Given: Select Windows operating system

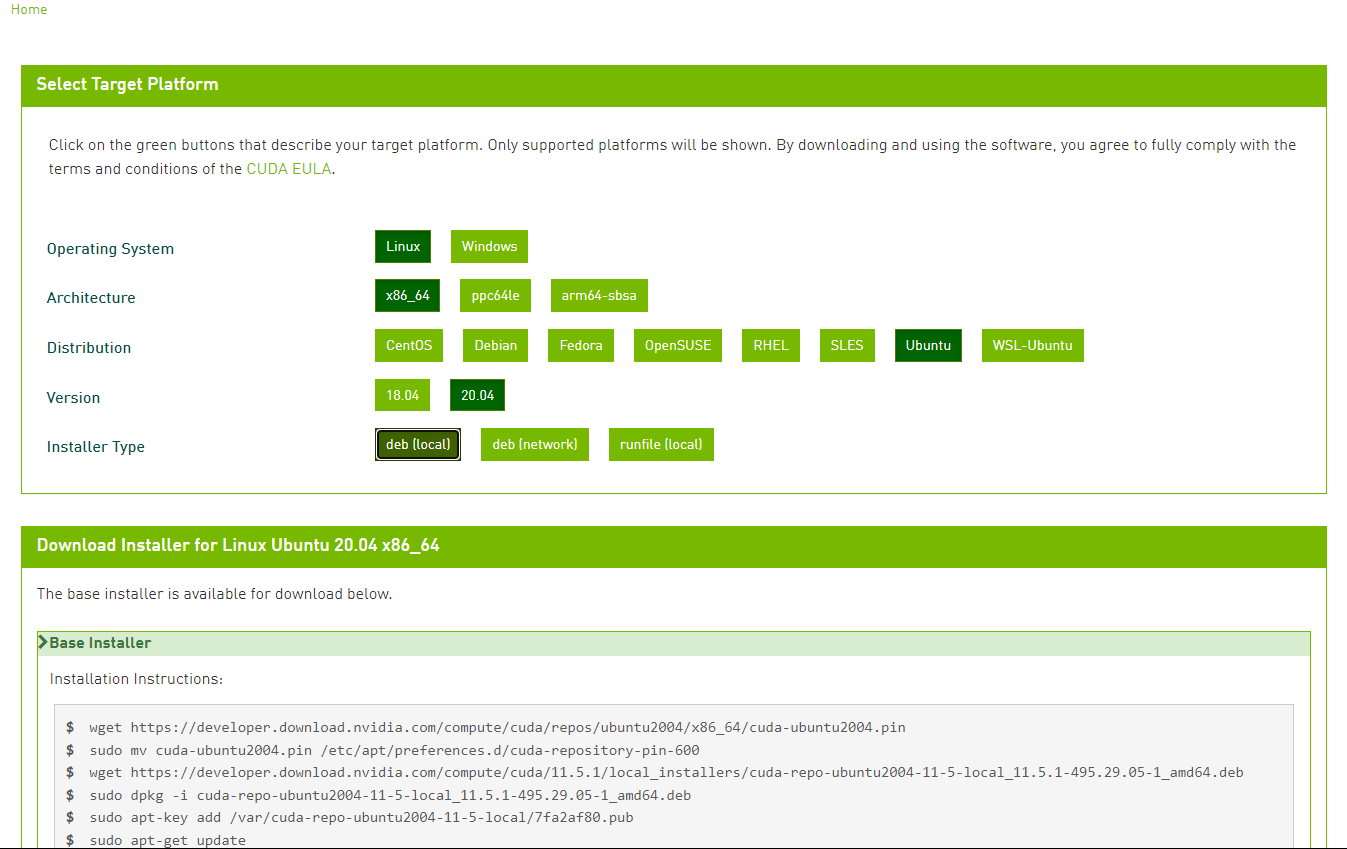Looking at the screenshot, I should tap(489, 246).
